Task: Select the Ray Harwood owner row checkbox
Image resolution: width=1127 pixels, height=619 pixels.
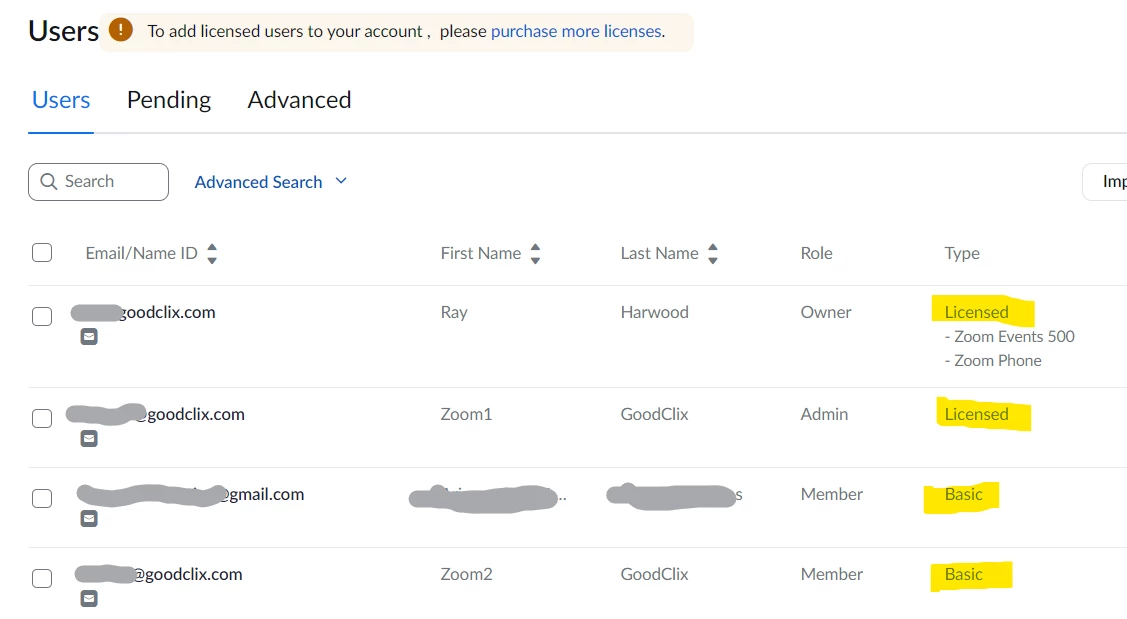Action: coord(42,317)
